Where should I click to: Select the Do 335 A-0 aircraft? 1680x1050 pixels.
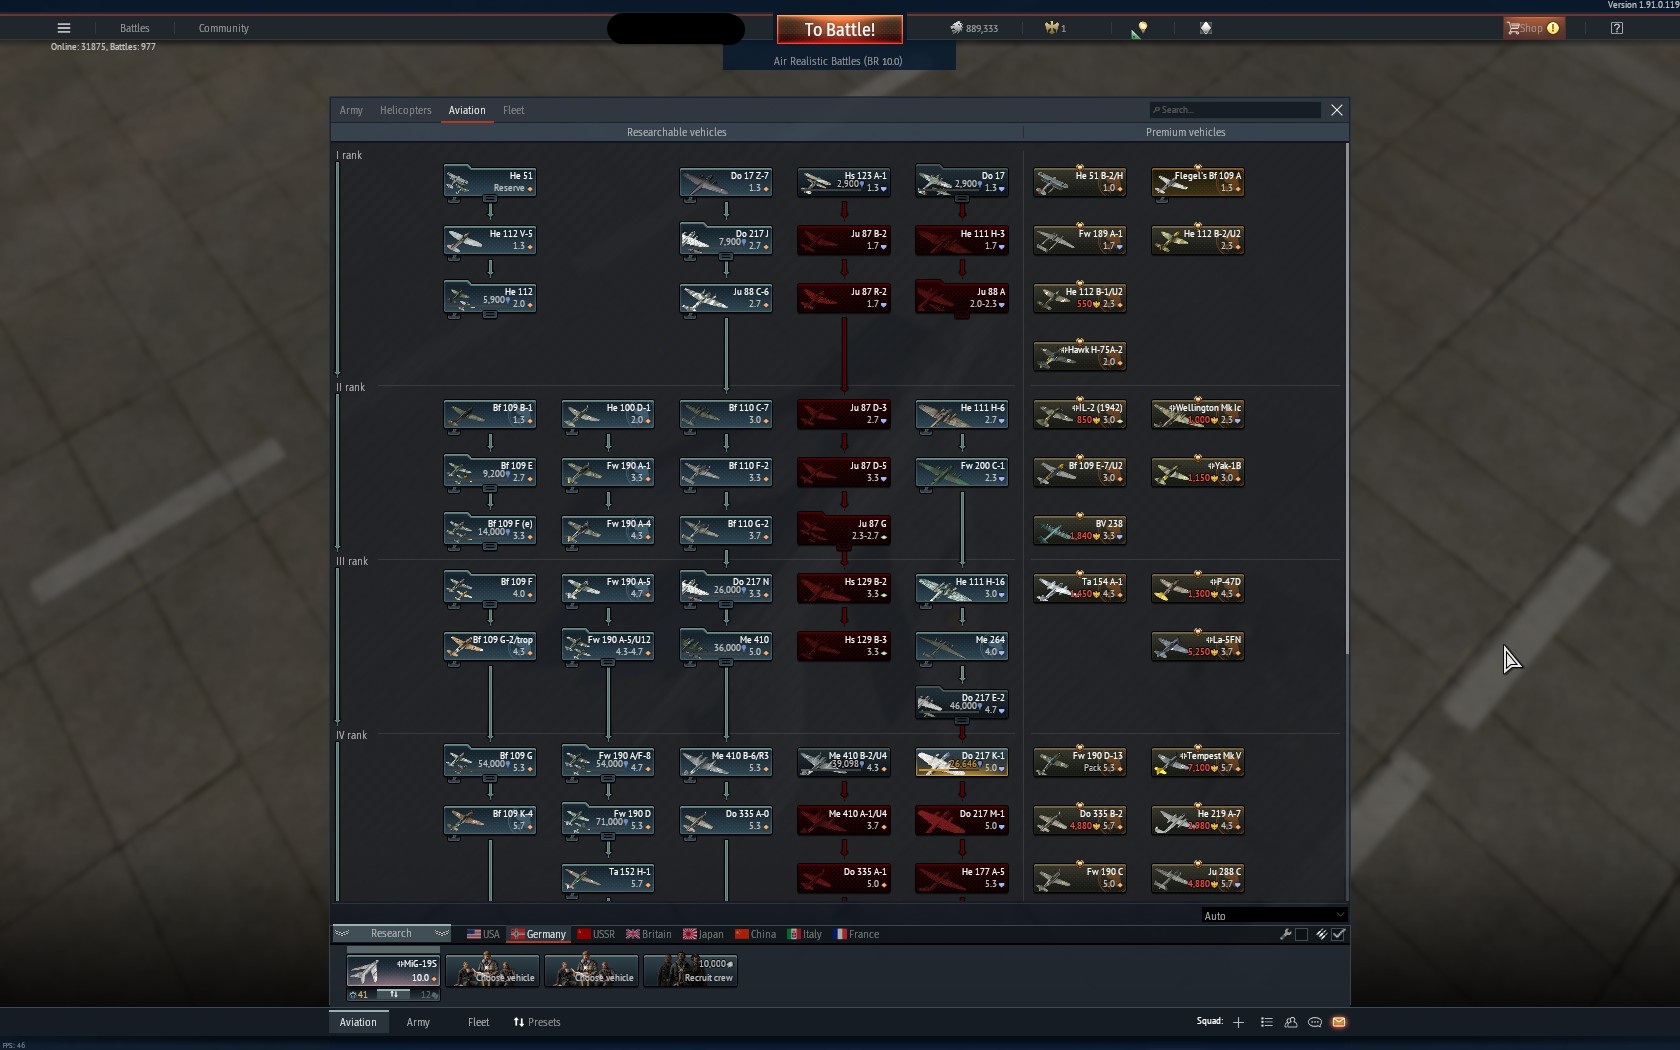tap(726, 820)
